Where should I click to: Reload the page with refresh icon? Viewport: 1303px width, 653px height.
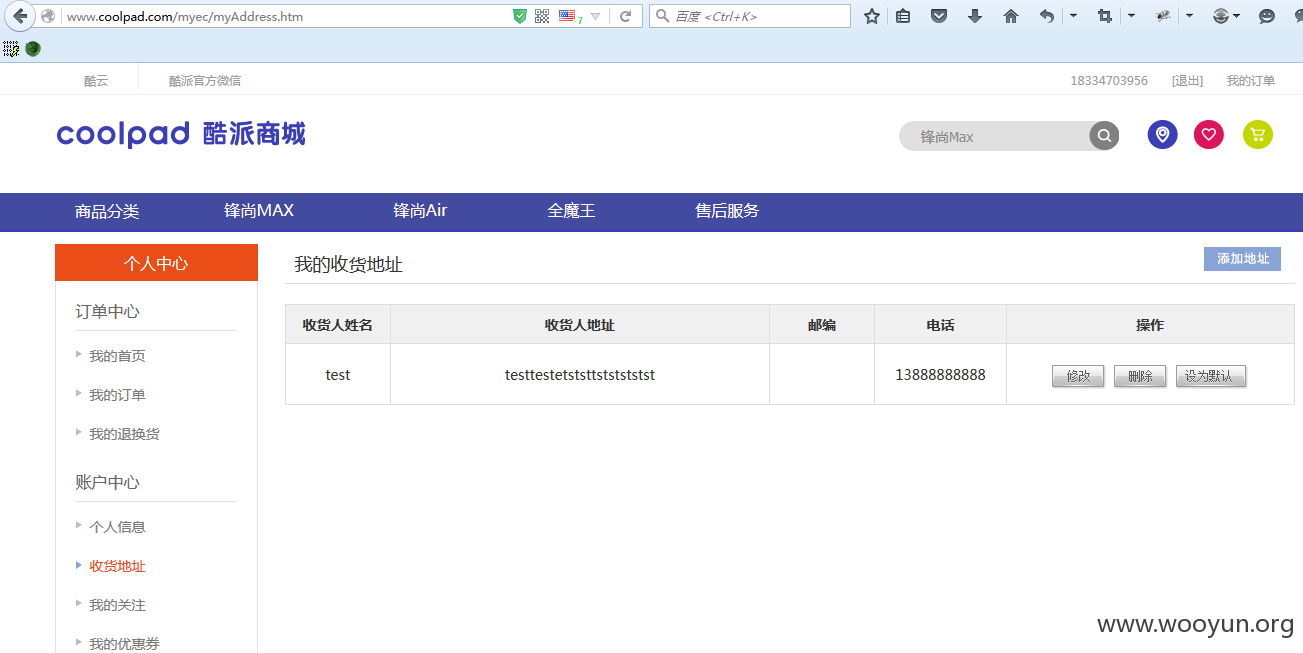(x=625, y=16)
